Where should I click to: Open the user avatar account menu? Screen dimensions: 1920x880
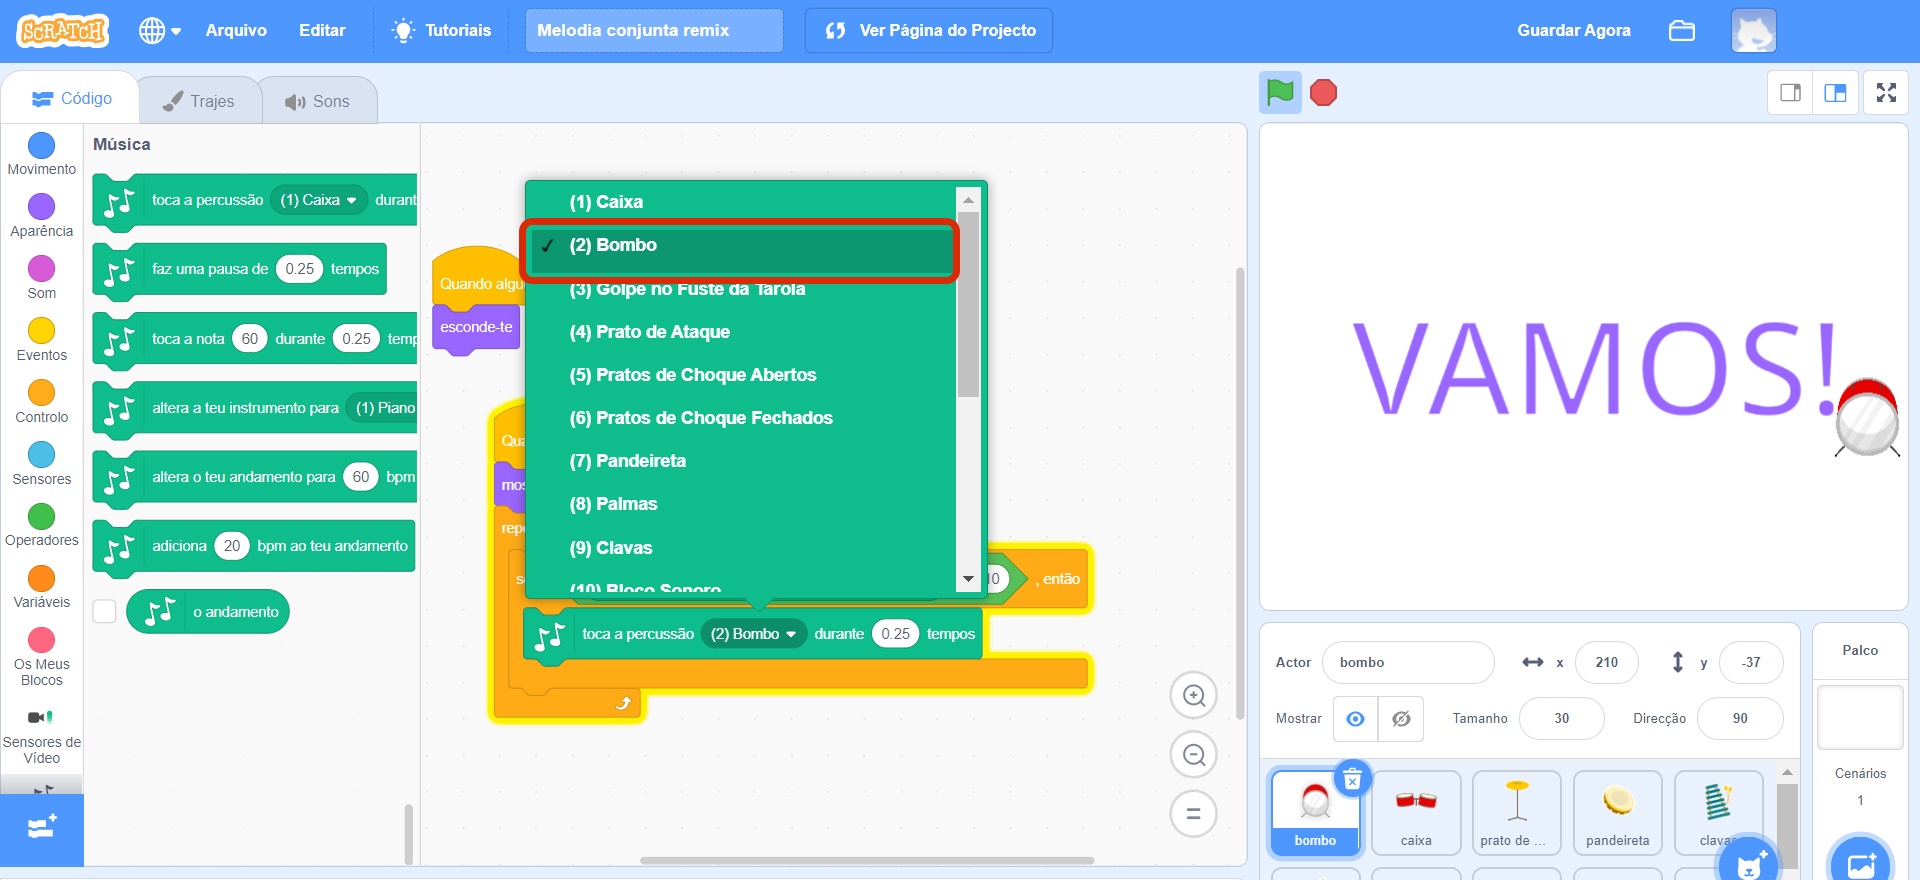click(x=1754, y=31)
